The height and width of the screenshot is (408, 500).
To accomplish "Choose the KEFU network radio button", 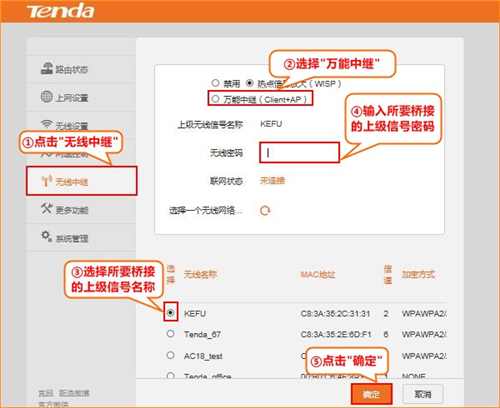I will [171, 313].
